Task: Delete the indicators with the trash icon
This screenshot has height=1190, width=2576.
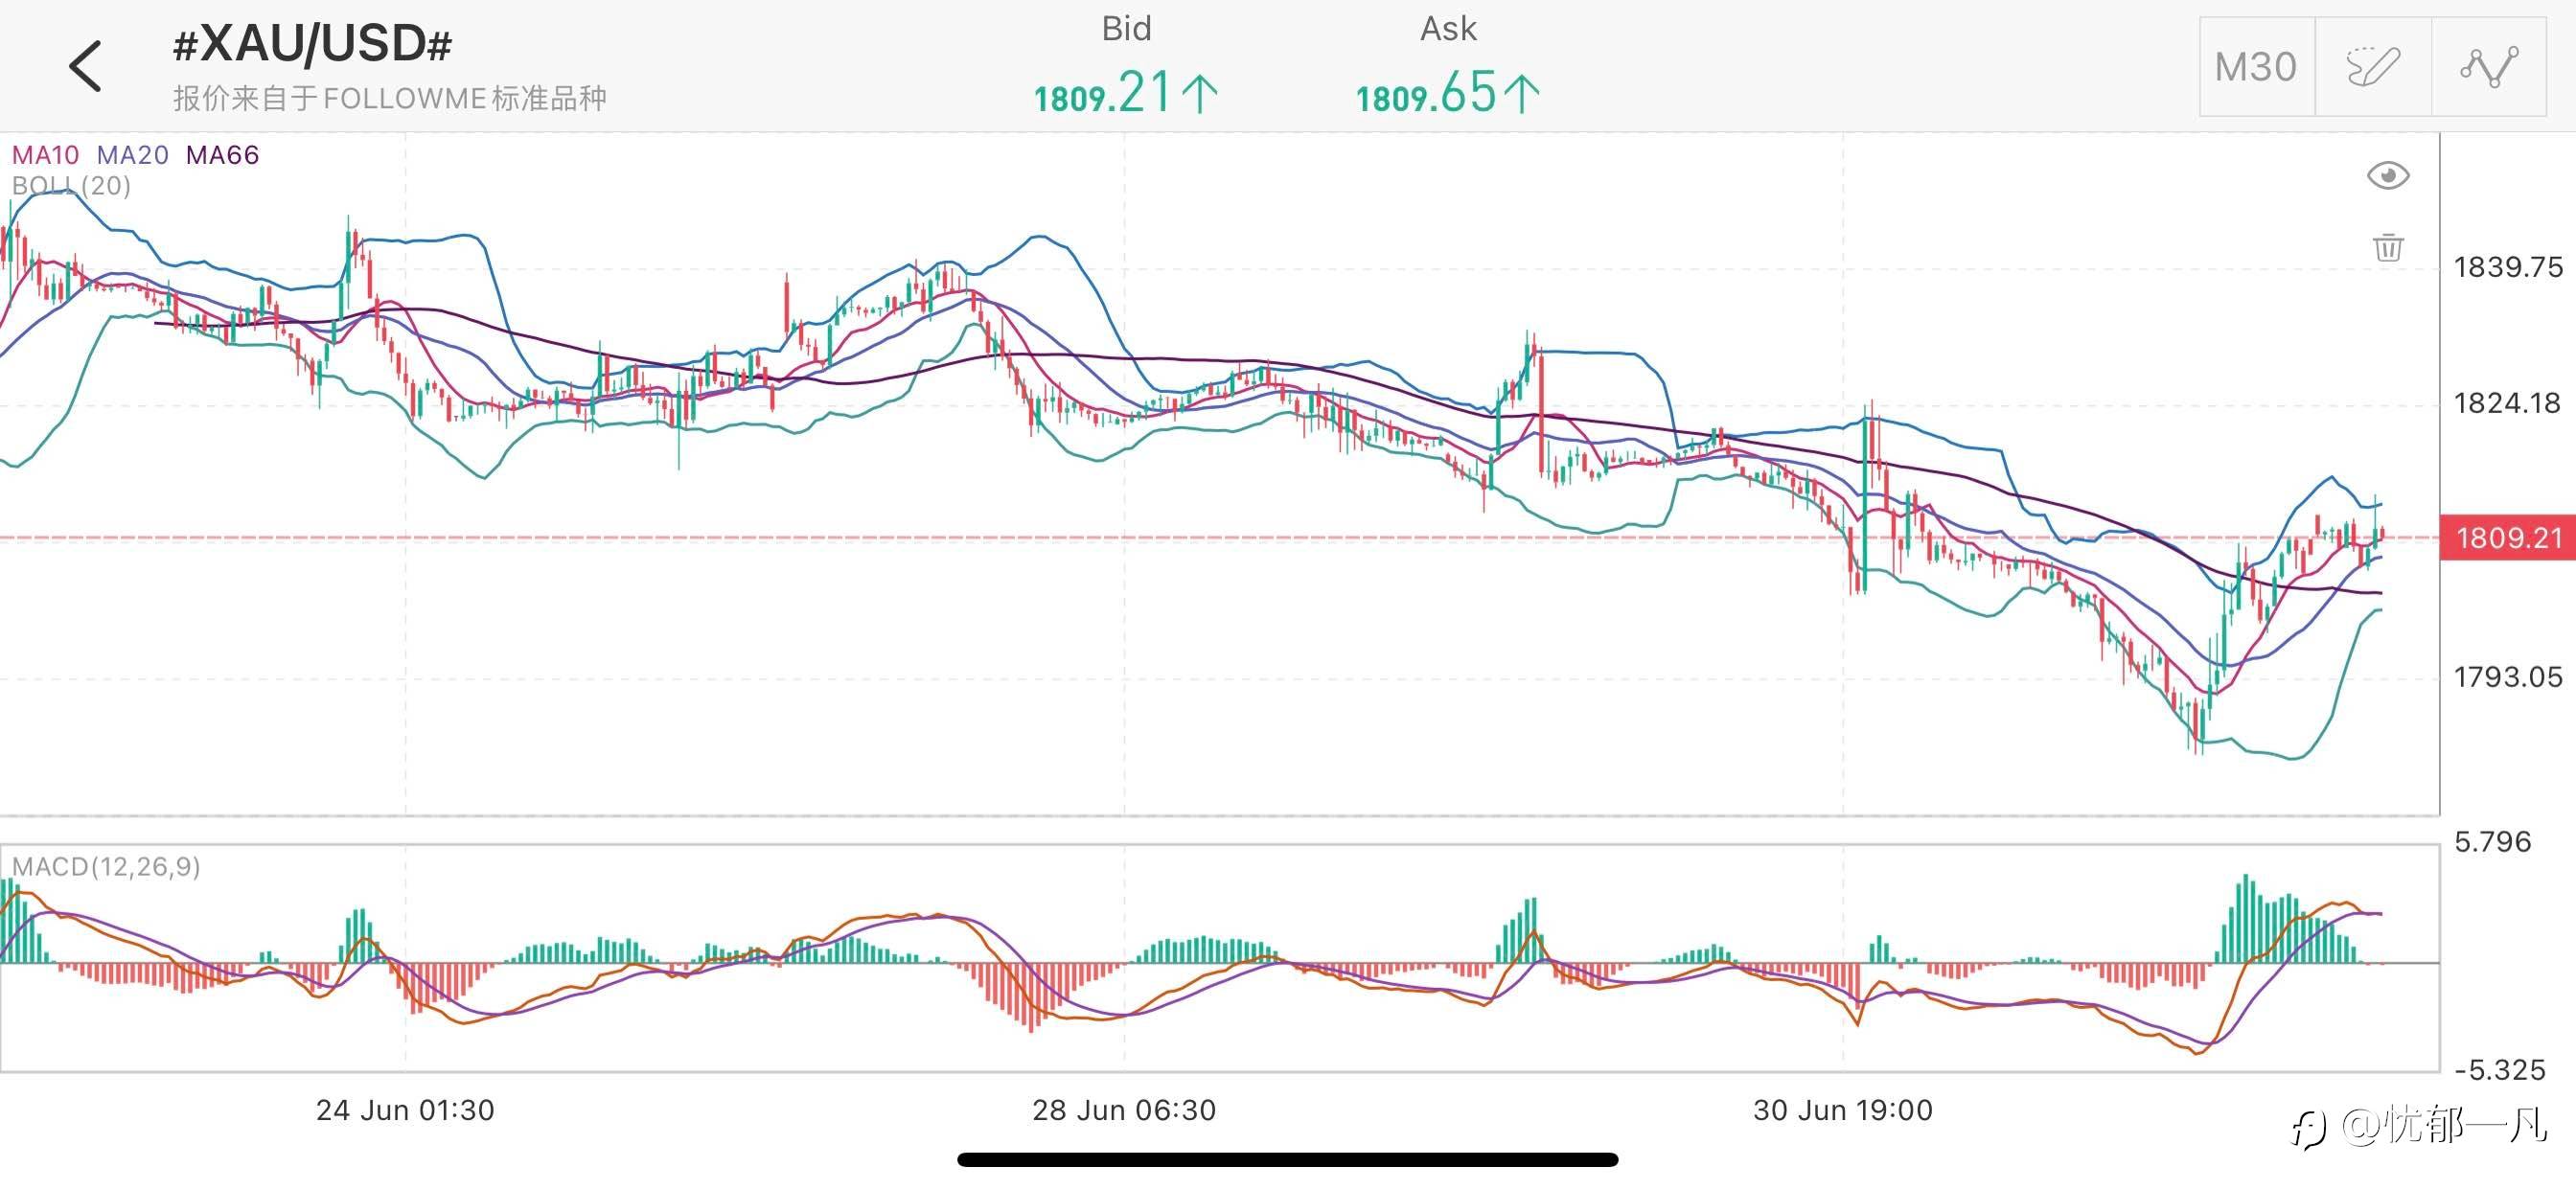Action: (2388, 247)
